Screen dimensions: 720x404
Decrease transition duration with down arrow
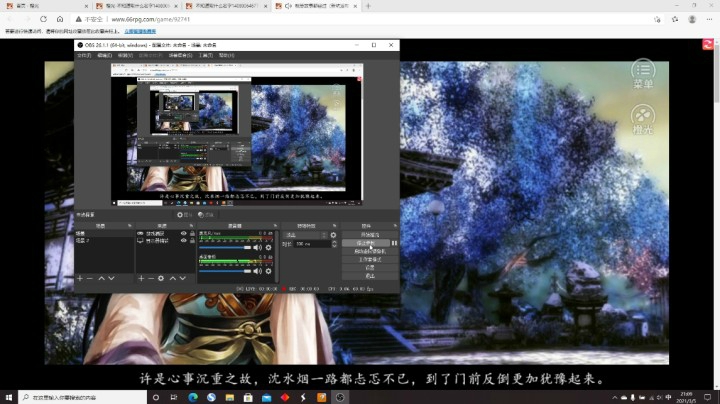point(334,246)
